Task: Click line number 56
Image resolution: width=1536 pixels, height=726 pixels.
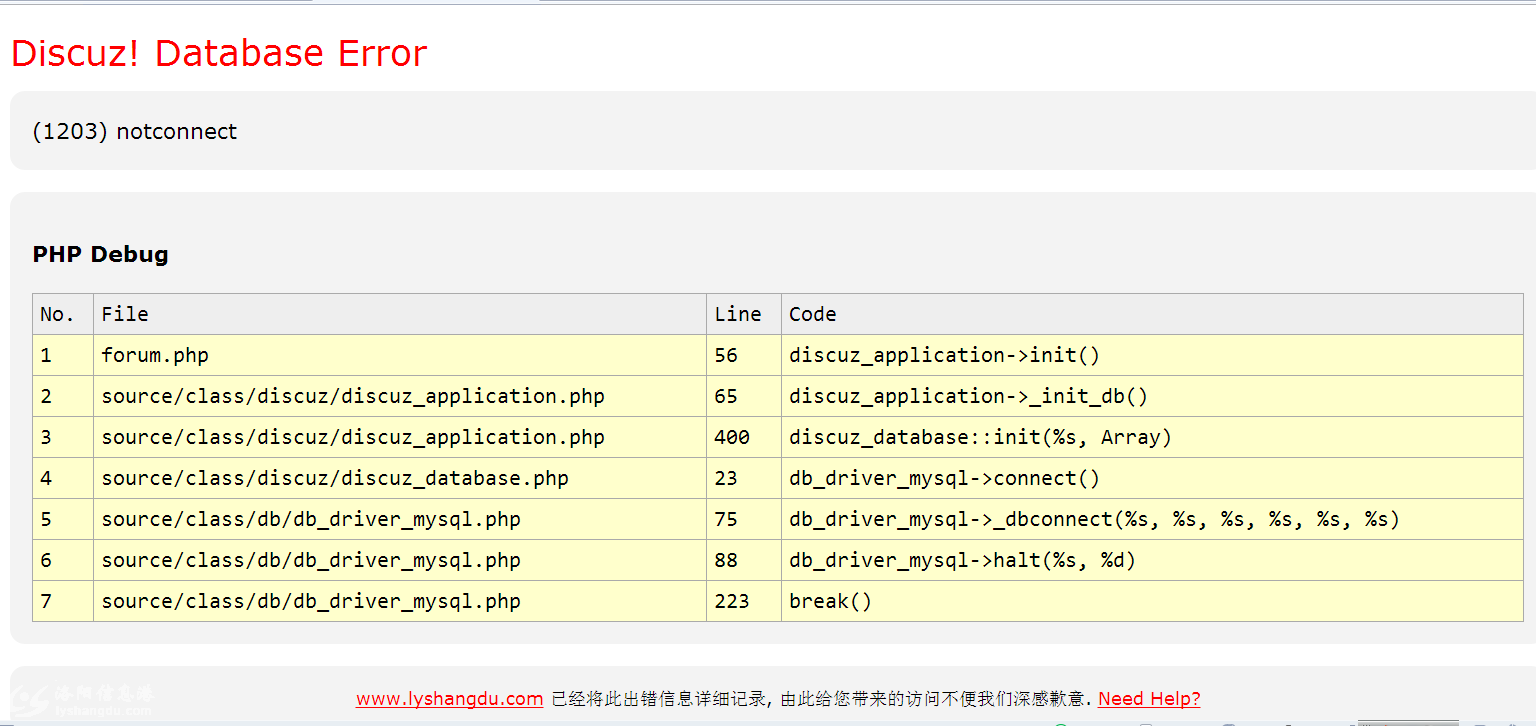Action: point(744,355)
